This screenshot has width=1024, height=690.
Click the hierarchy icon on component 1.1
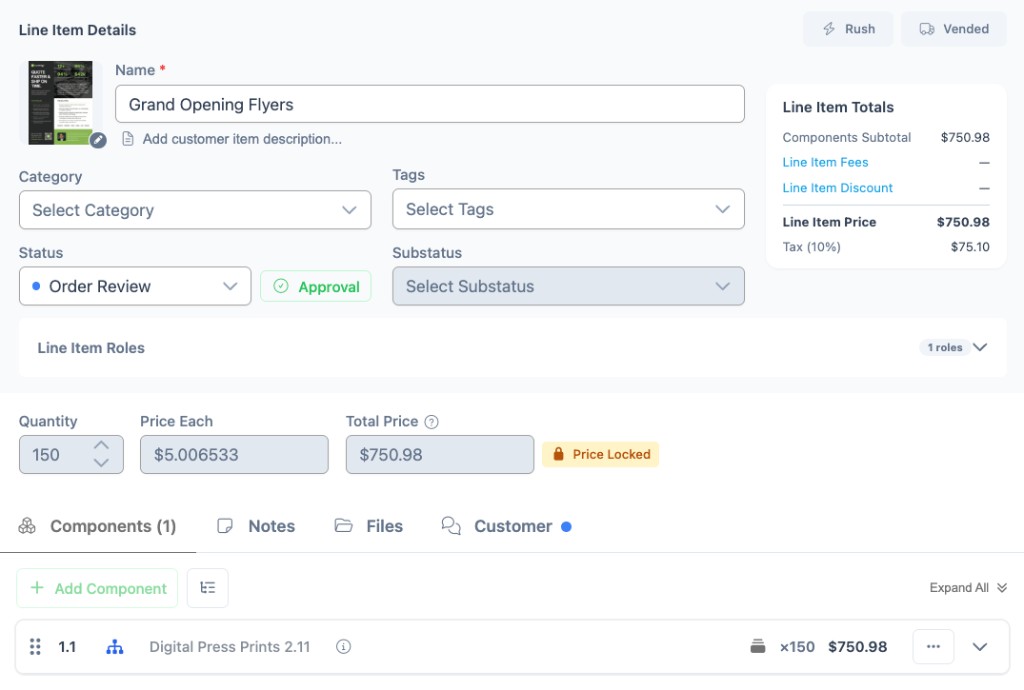tap(115, 646)
